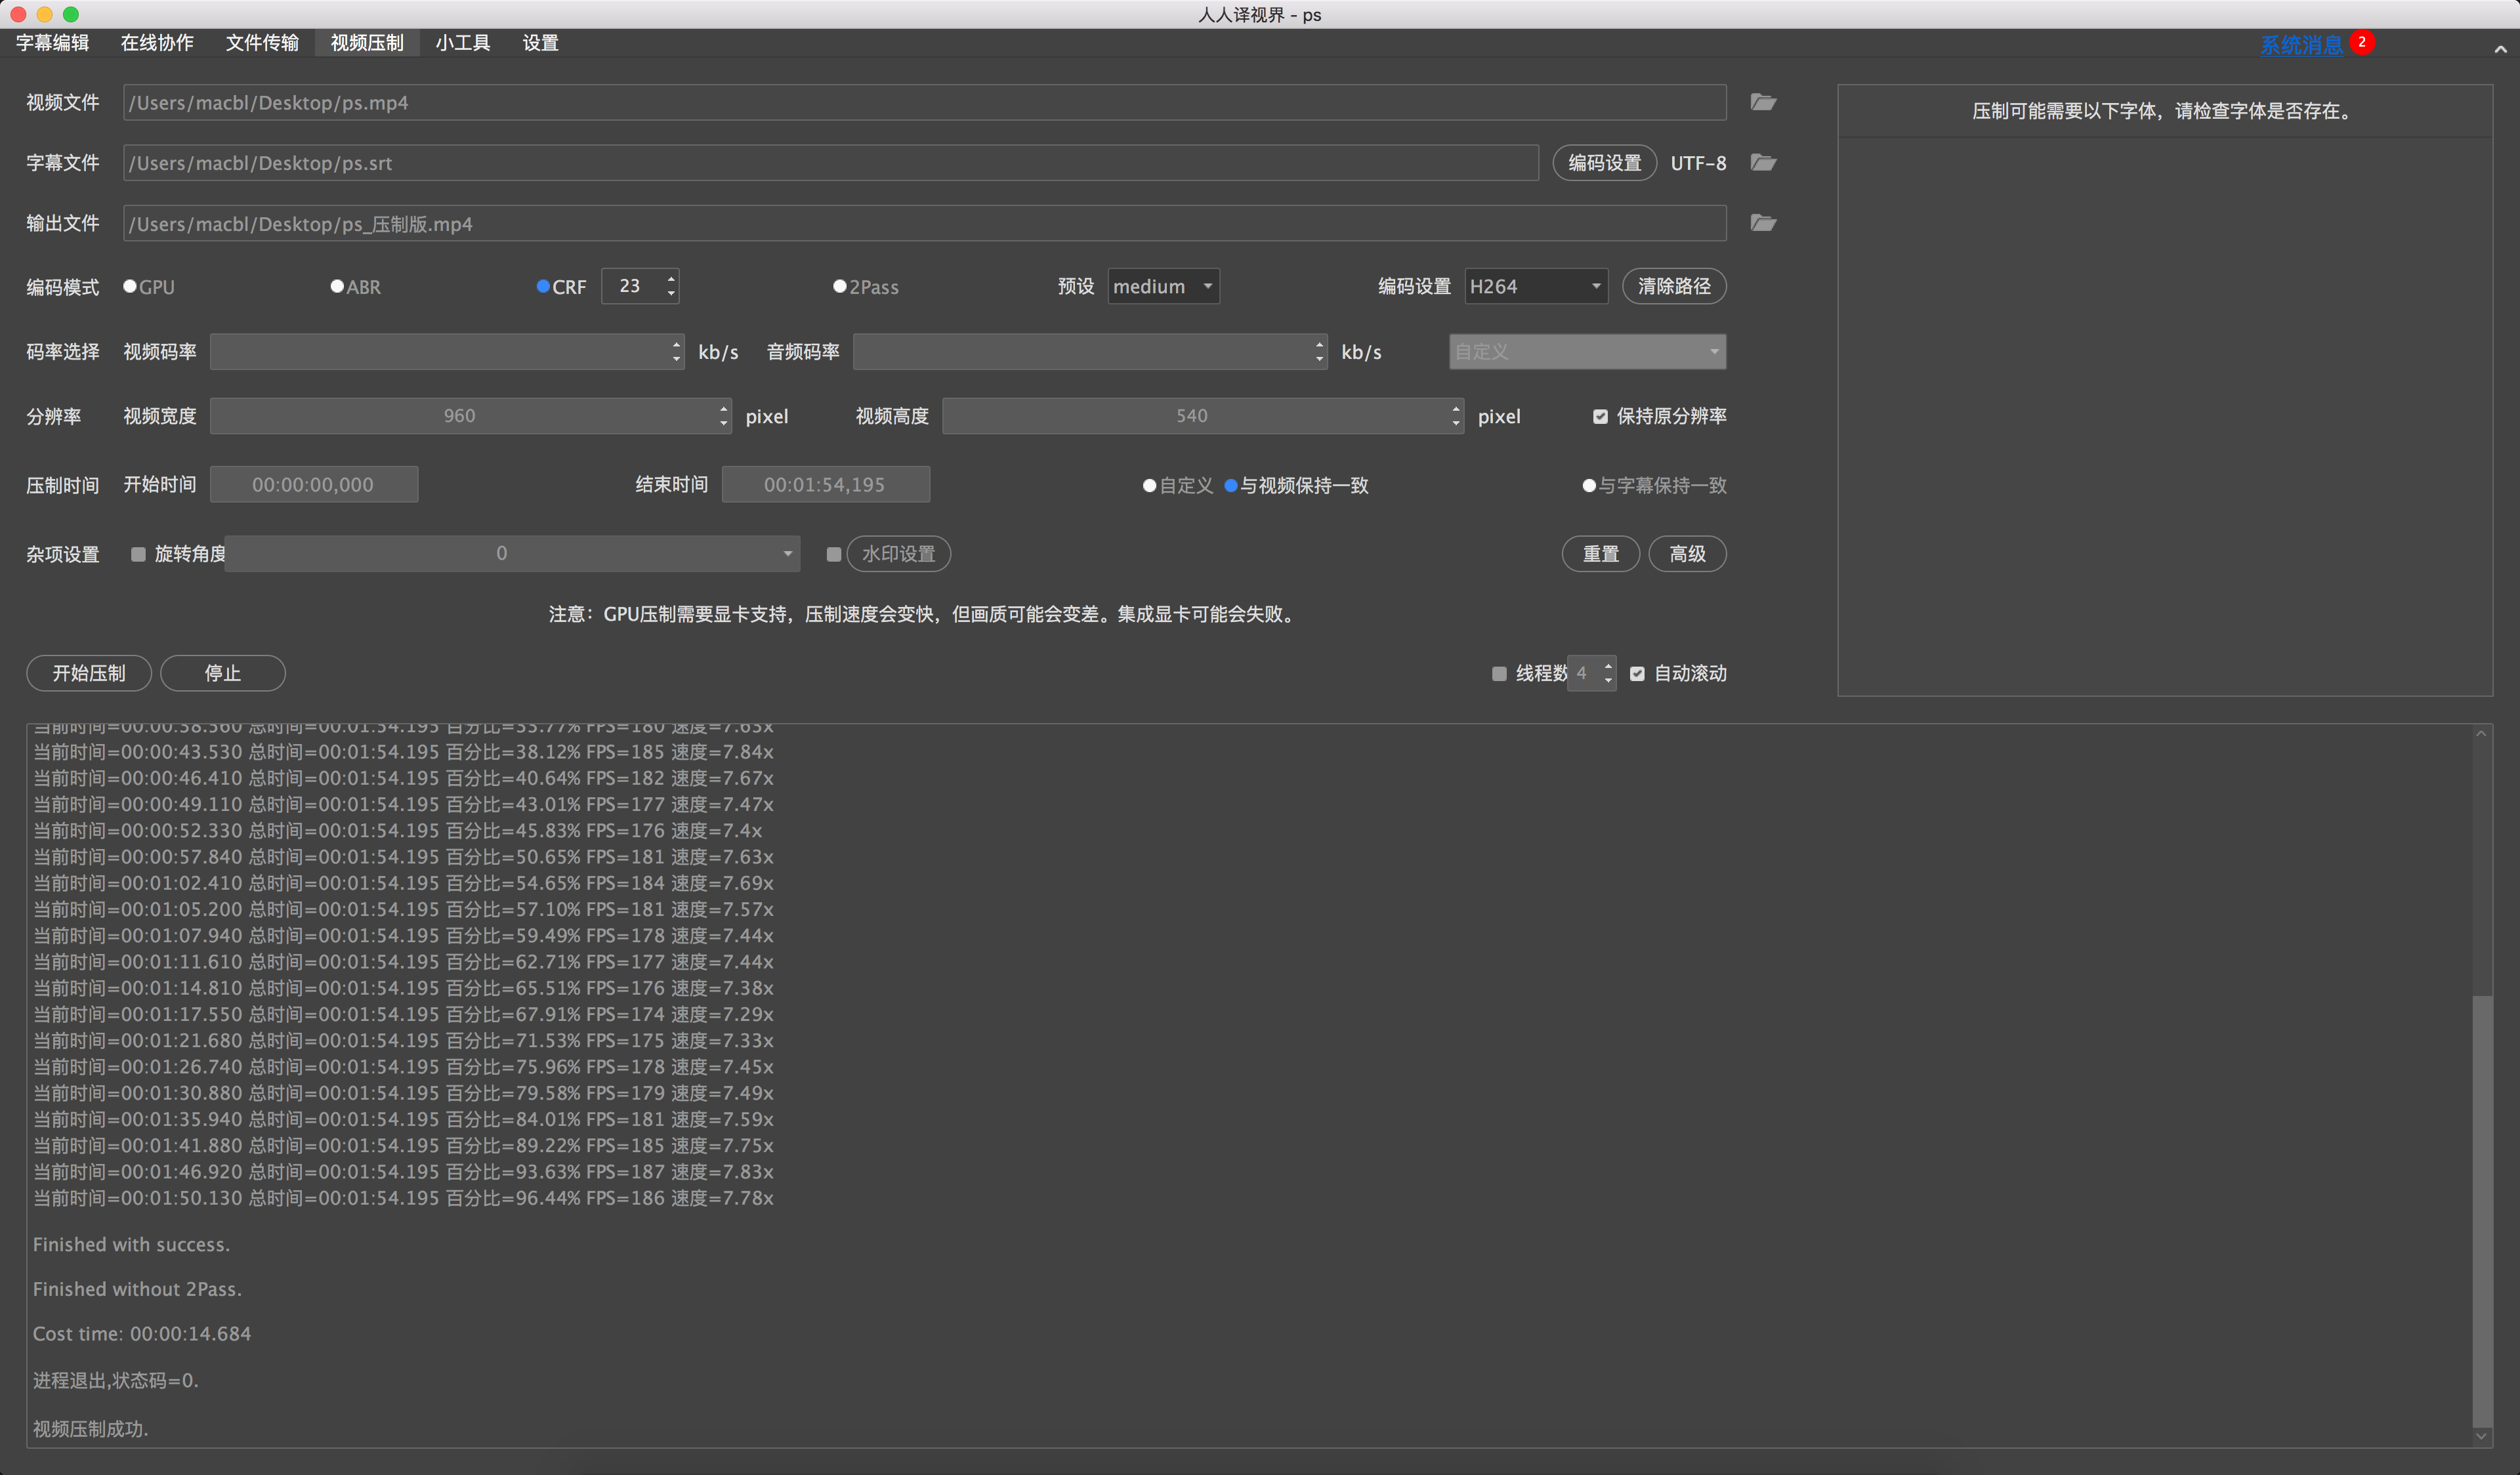Adjust thread count stepper arrows
Viewport: 2520px width, 1475px height.
[1608, 673]
